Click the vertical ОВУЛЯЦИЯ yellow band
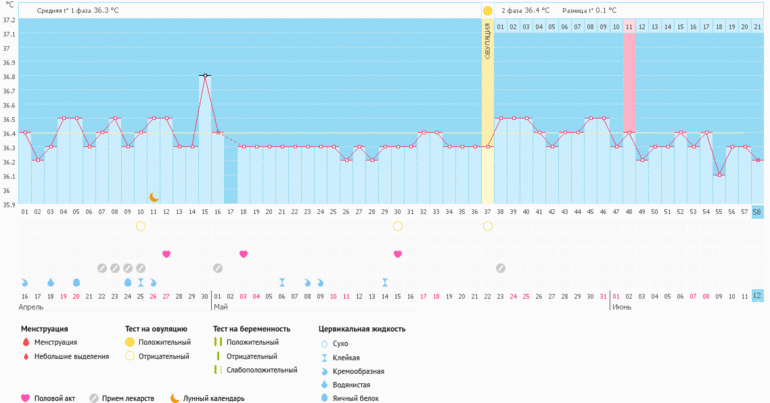The width and height of the screenshot is (770, 403). (488, 110)
